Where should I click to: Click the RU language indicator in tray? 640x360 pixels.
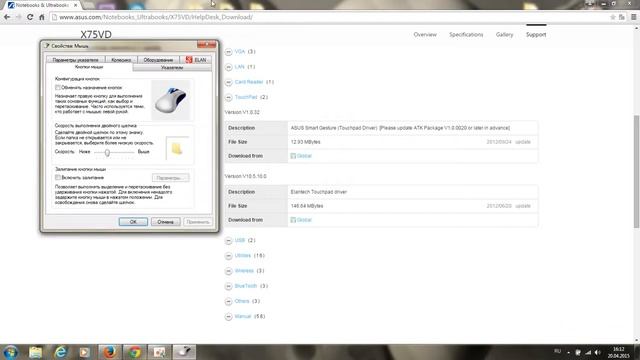point(558,351)
